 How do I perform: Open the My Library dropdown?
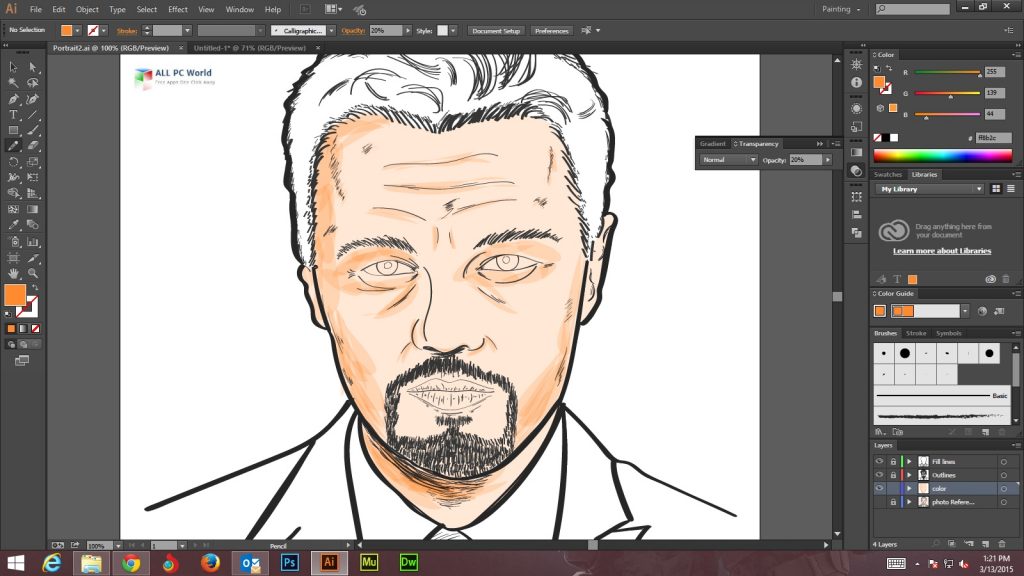(x=930, y=189)
